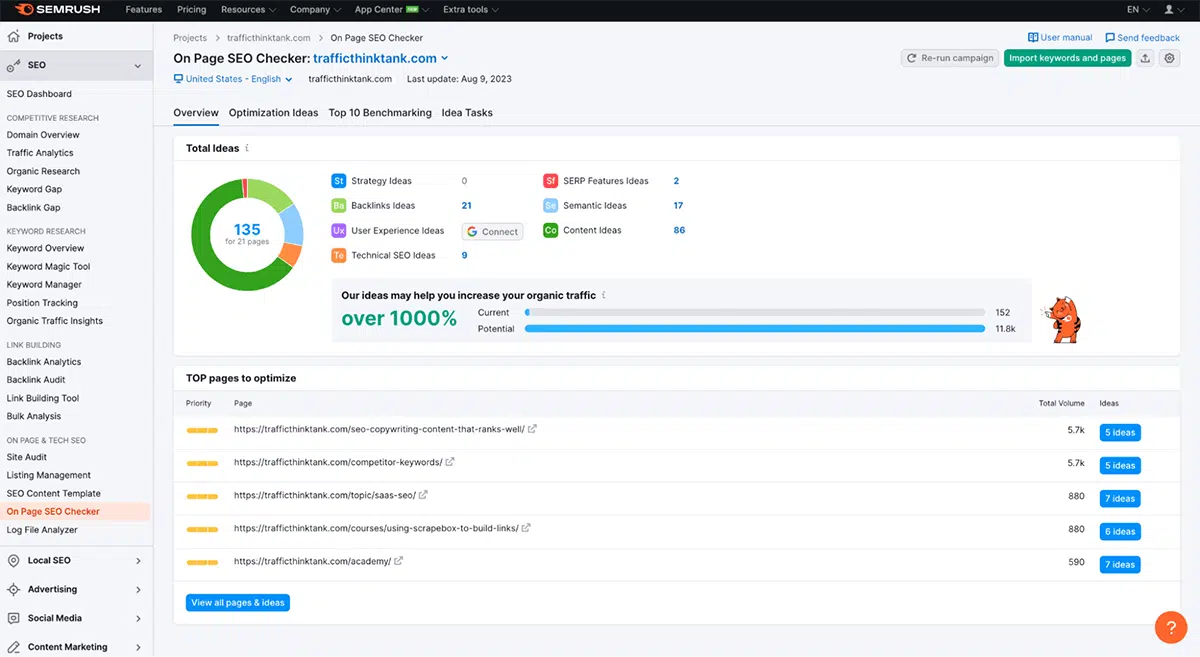Switch to Optimization Ideas tab
1200x657 pixels.
point(274,113)
